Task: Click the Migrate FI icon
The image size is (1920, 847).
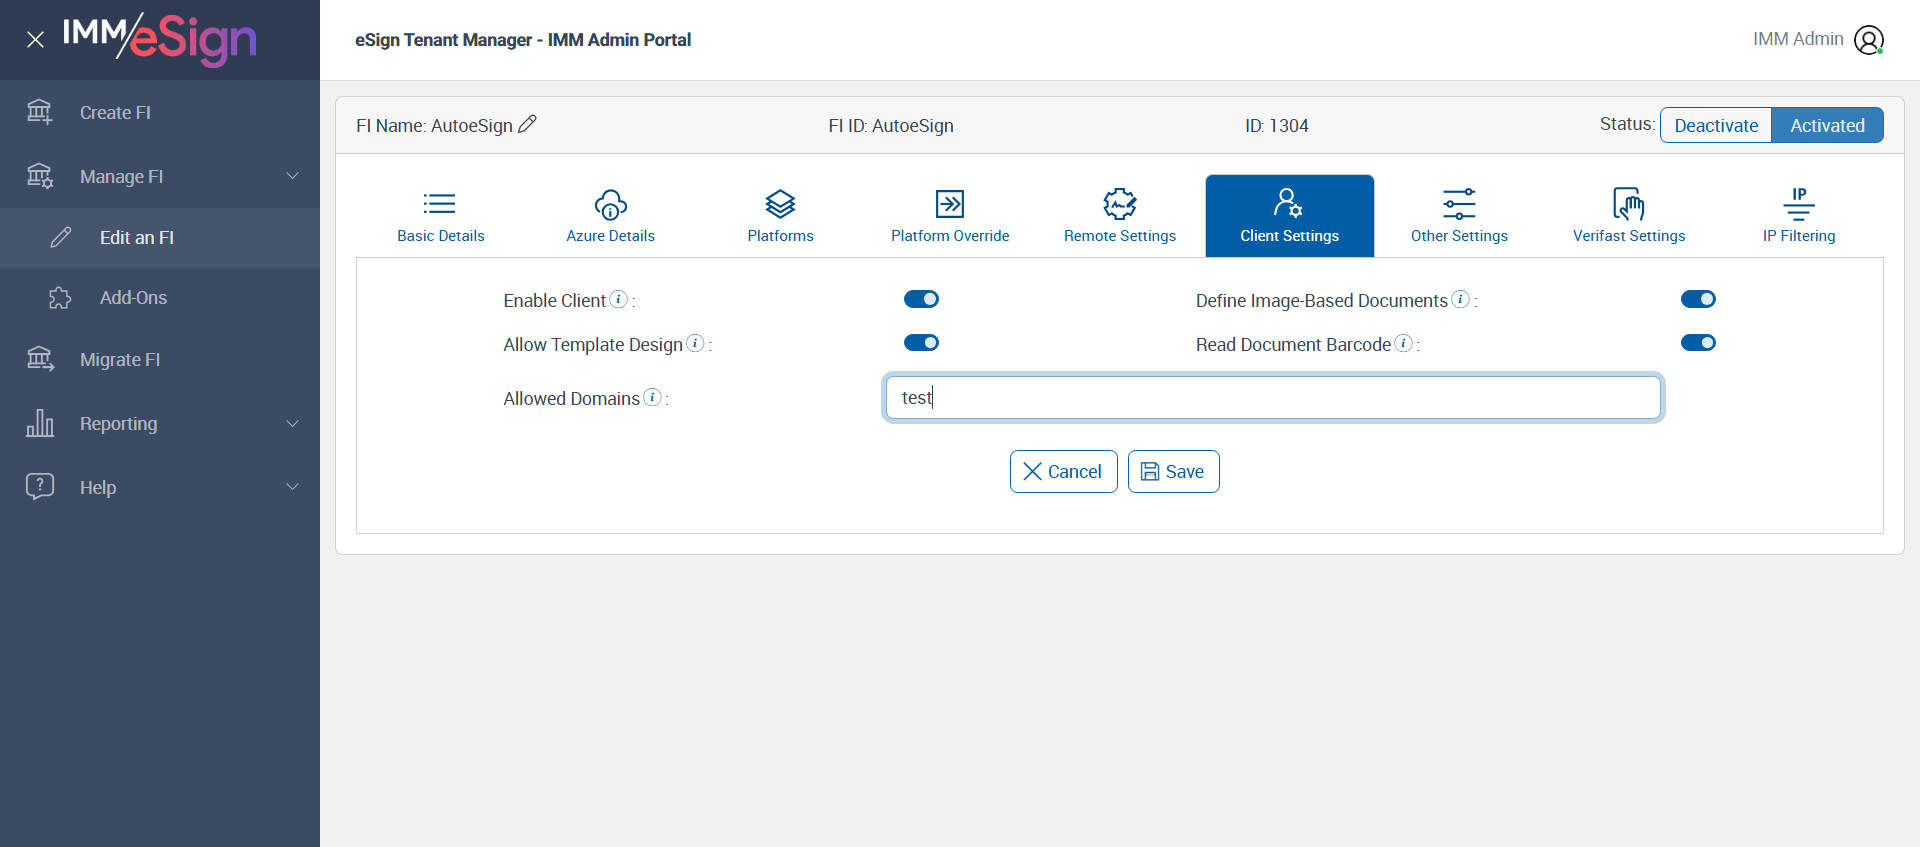Action: tap(40, 359)
